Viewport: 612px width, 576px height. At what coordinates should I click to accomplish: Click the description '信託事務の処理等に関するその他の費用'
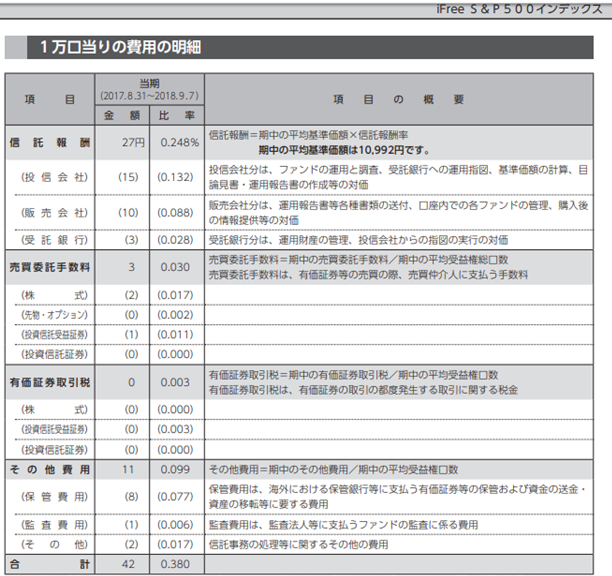(299, 544)
